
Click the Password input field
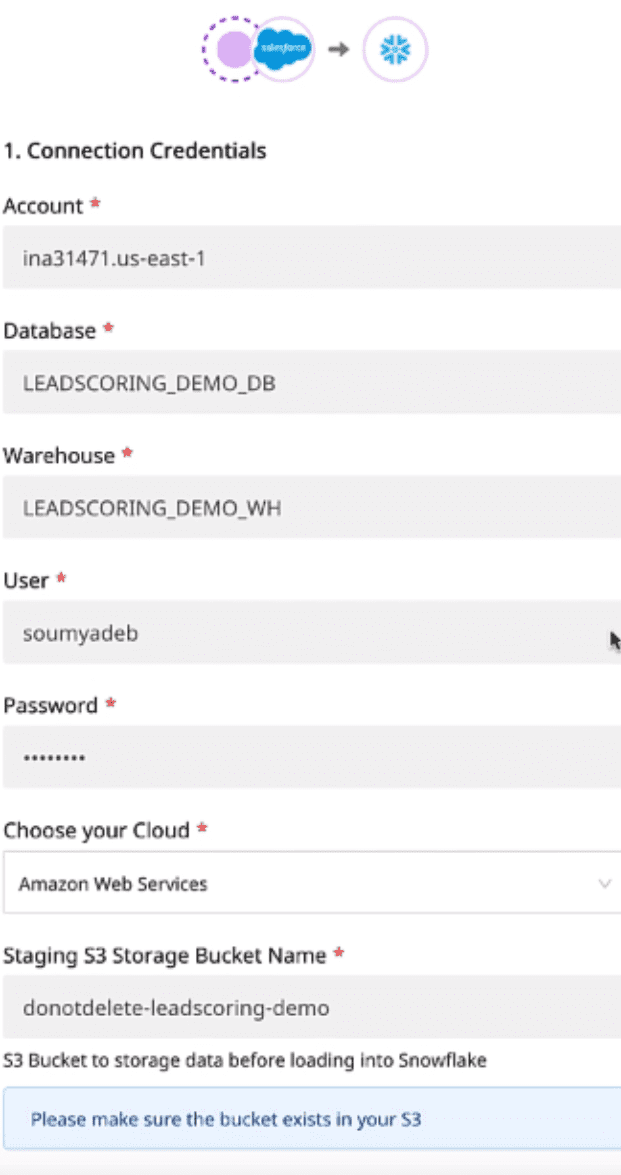click(311, 757)
